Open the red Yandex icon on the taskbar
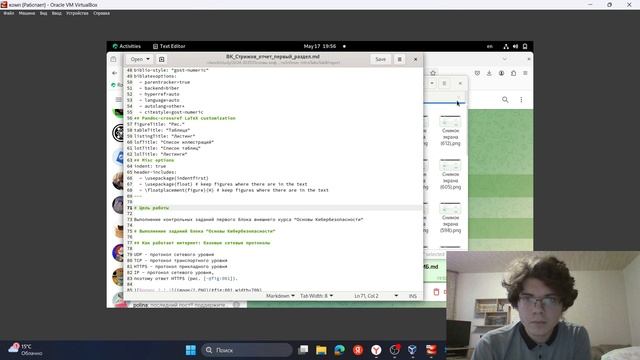This screenshot has height=360, width=640. pyautogui.click(x=358, y=350)
